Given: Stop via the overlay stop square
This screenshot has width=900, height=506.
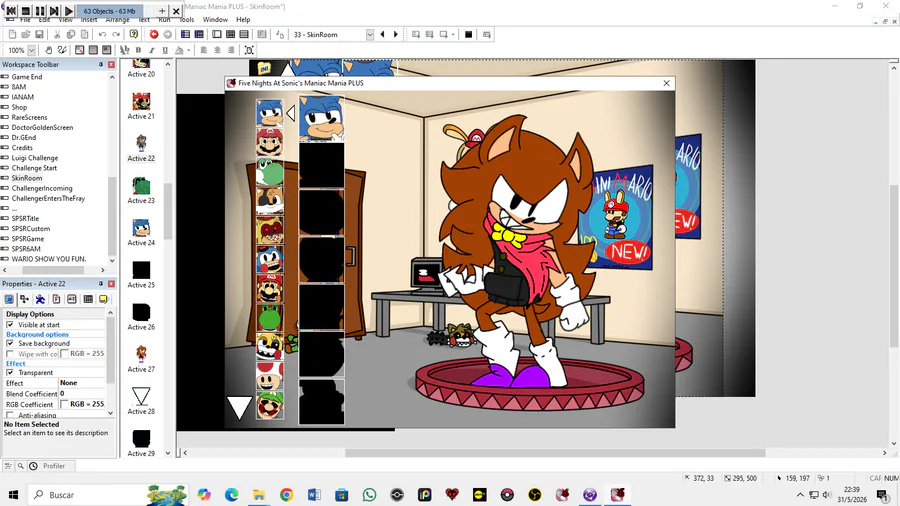Looking at the screenshot, I should [26, 11].
